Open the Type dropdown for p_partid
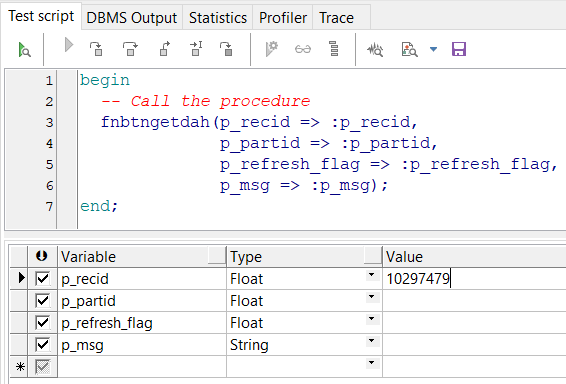 coord(371,297)
